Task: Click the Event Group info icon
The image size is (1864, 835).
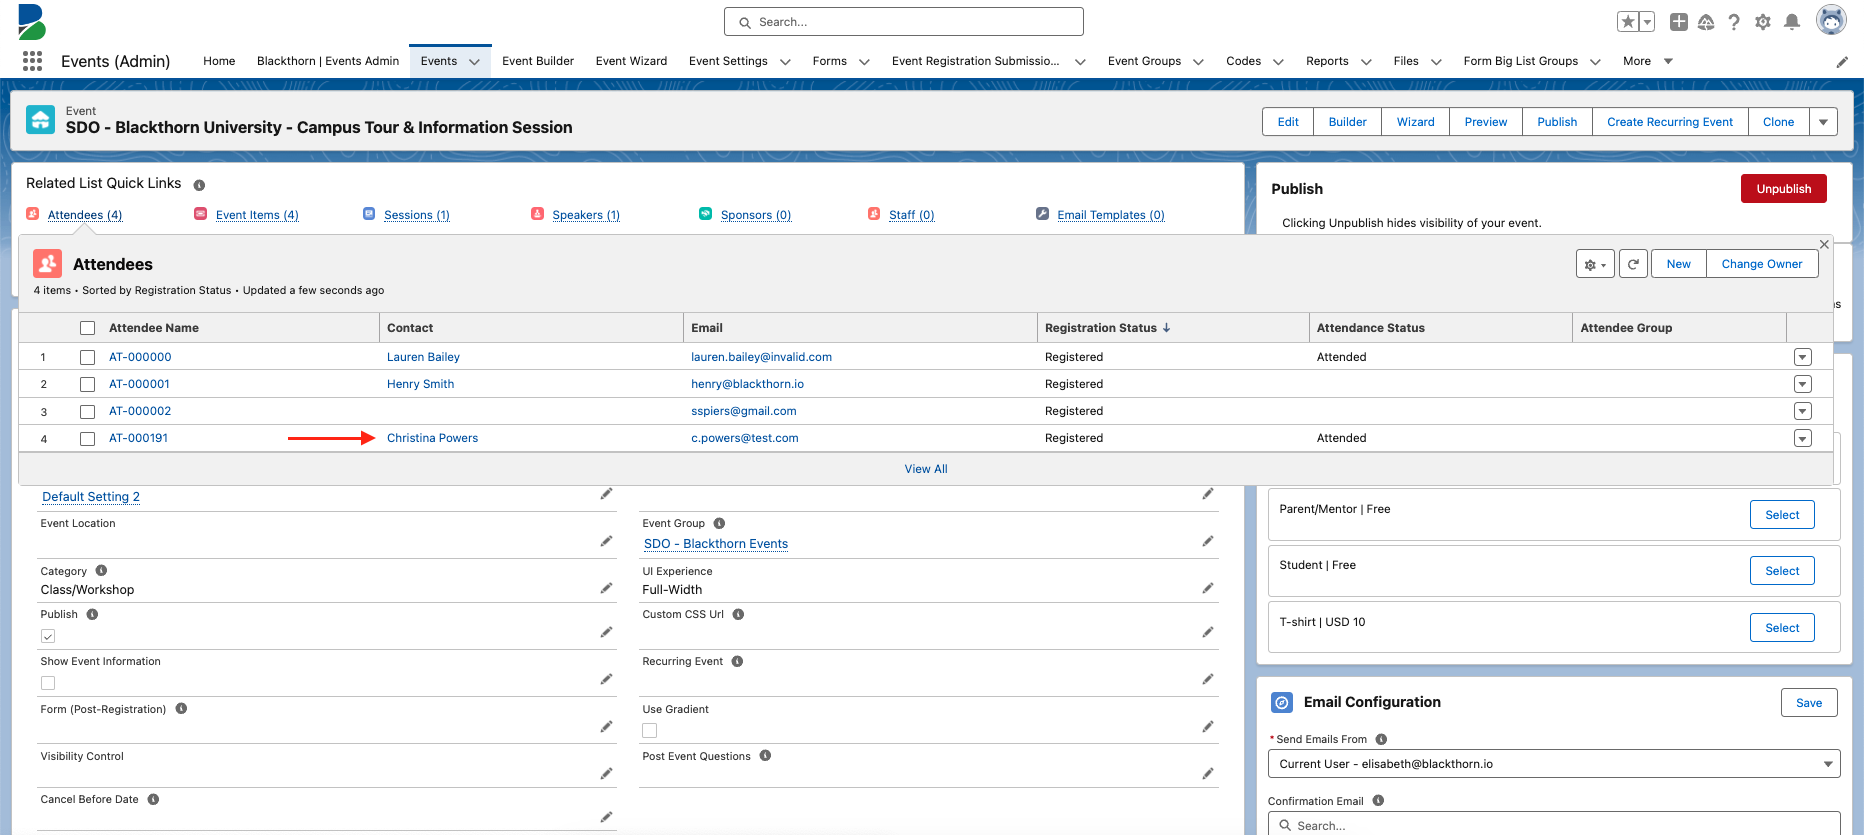Action: 719,523
